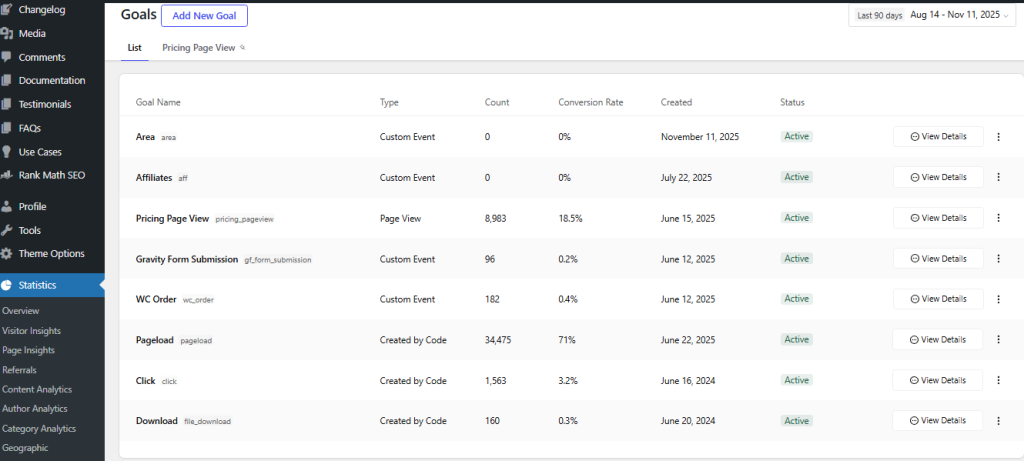Click the Comments speech bubble icon
The height and width of the screenshot is (461, 1024).
[7, 57]
